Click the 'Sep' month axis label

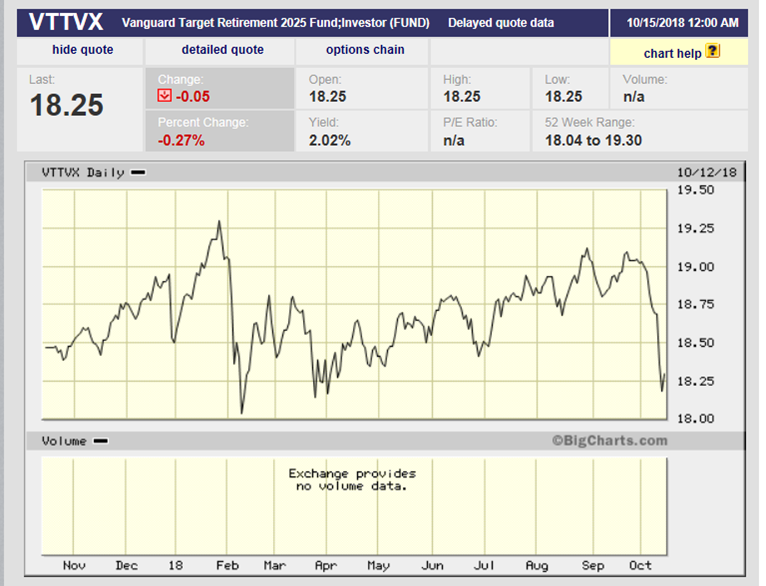593,565
